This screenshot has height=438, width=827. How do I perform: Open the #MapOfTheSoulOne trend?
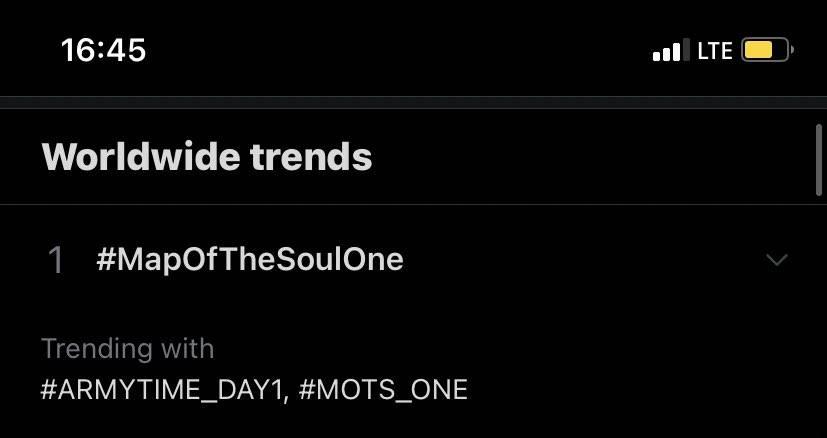pos(250,260)
